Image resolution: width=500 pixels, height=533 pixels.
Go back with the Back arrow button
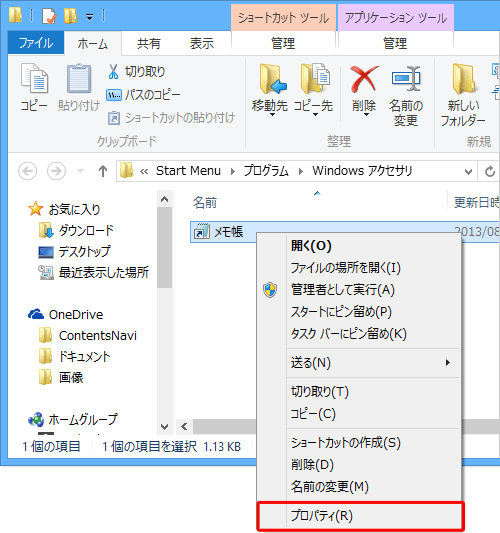click(28, 171)
